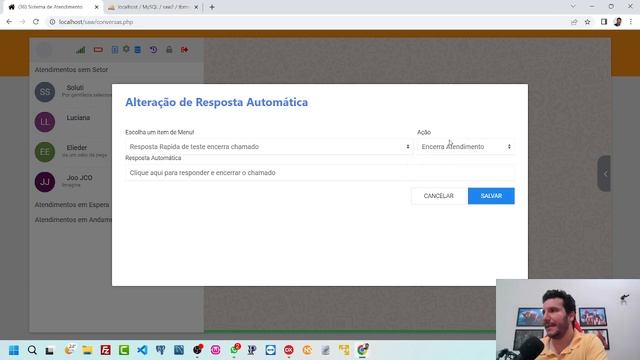Open 'Escolha um item de Menu' dropdown

coord(269,147)
